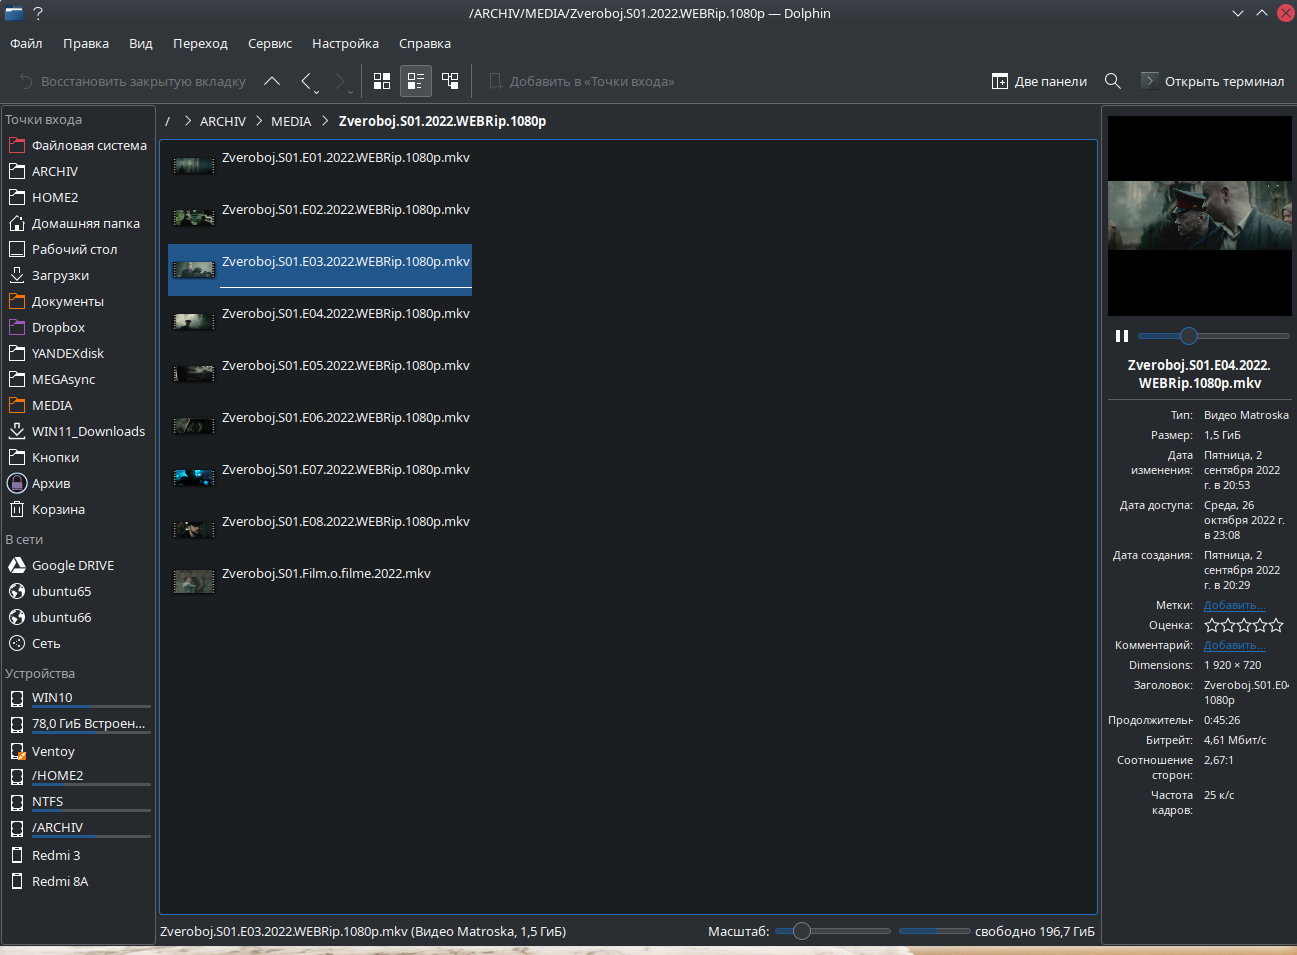Set rating with the first star
Viewport: 1297px width, 955px height.
[x=1212, y=625]
